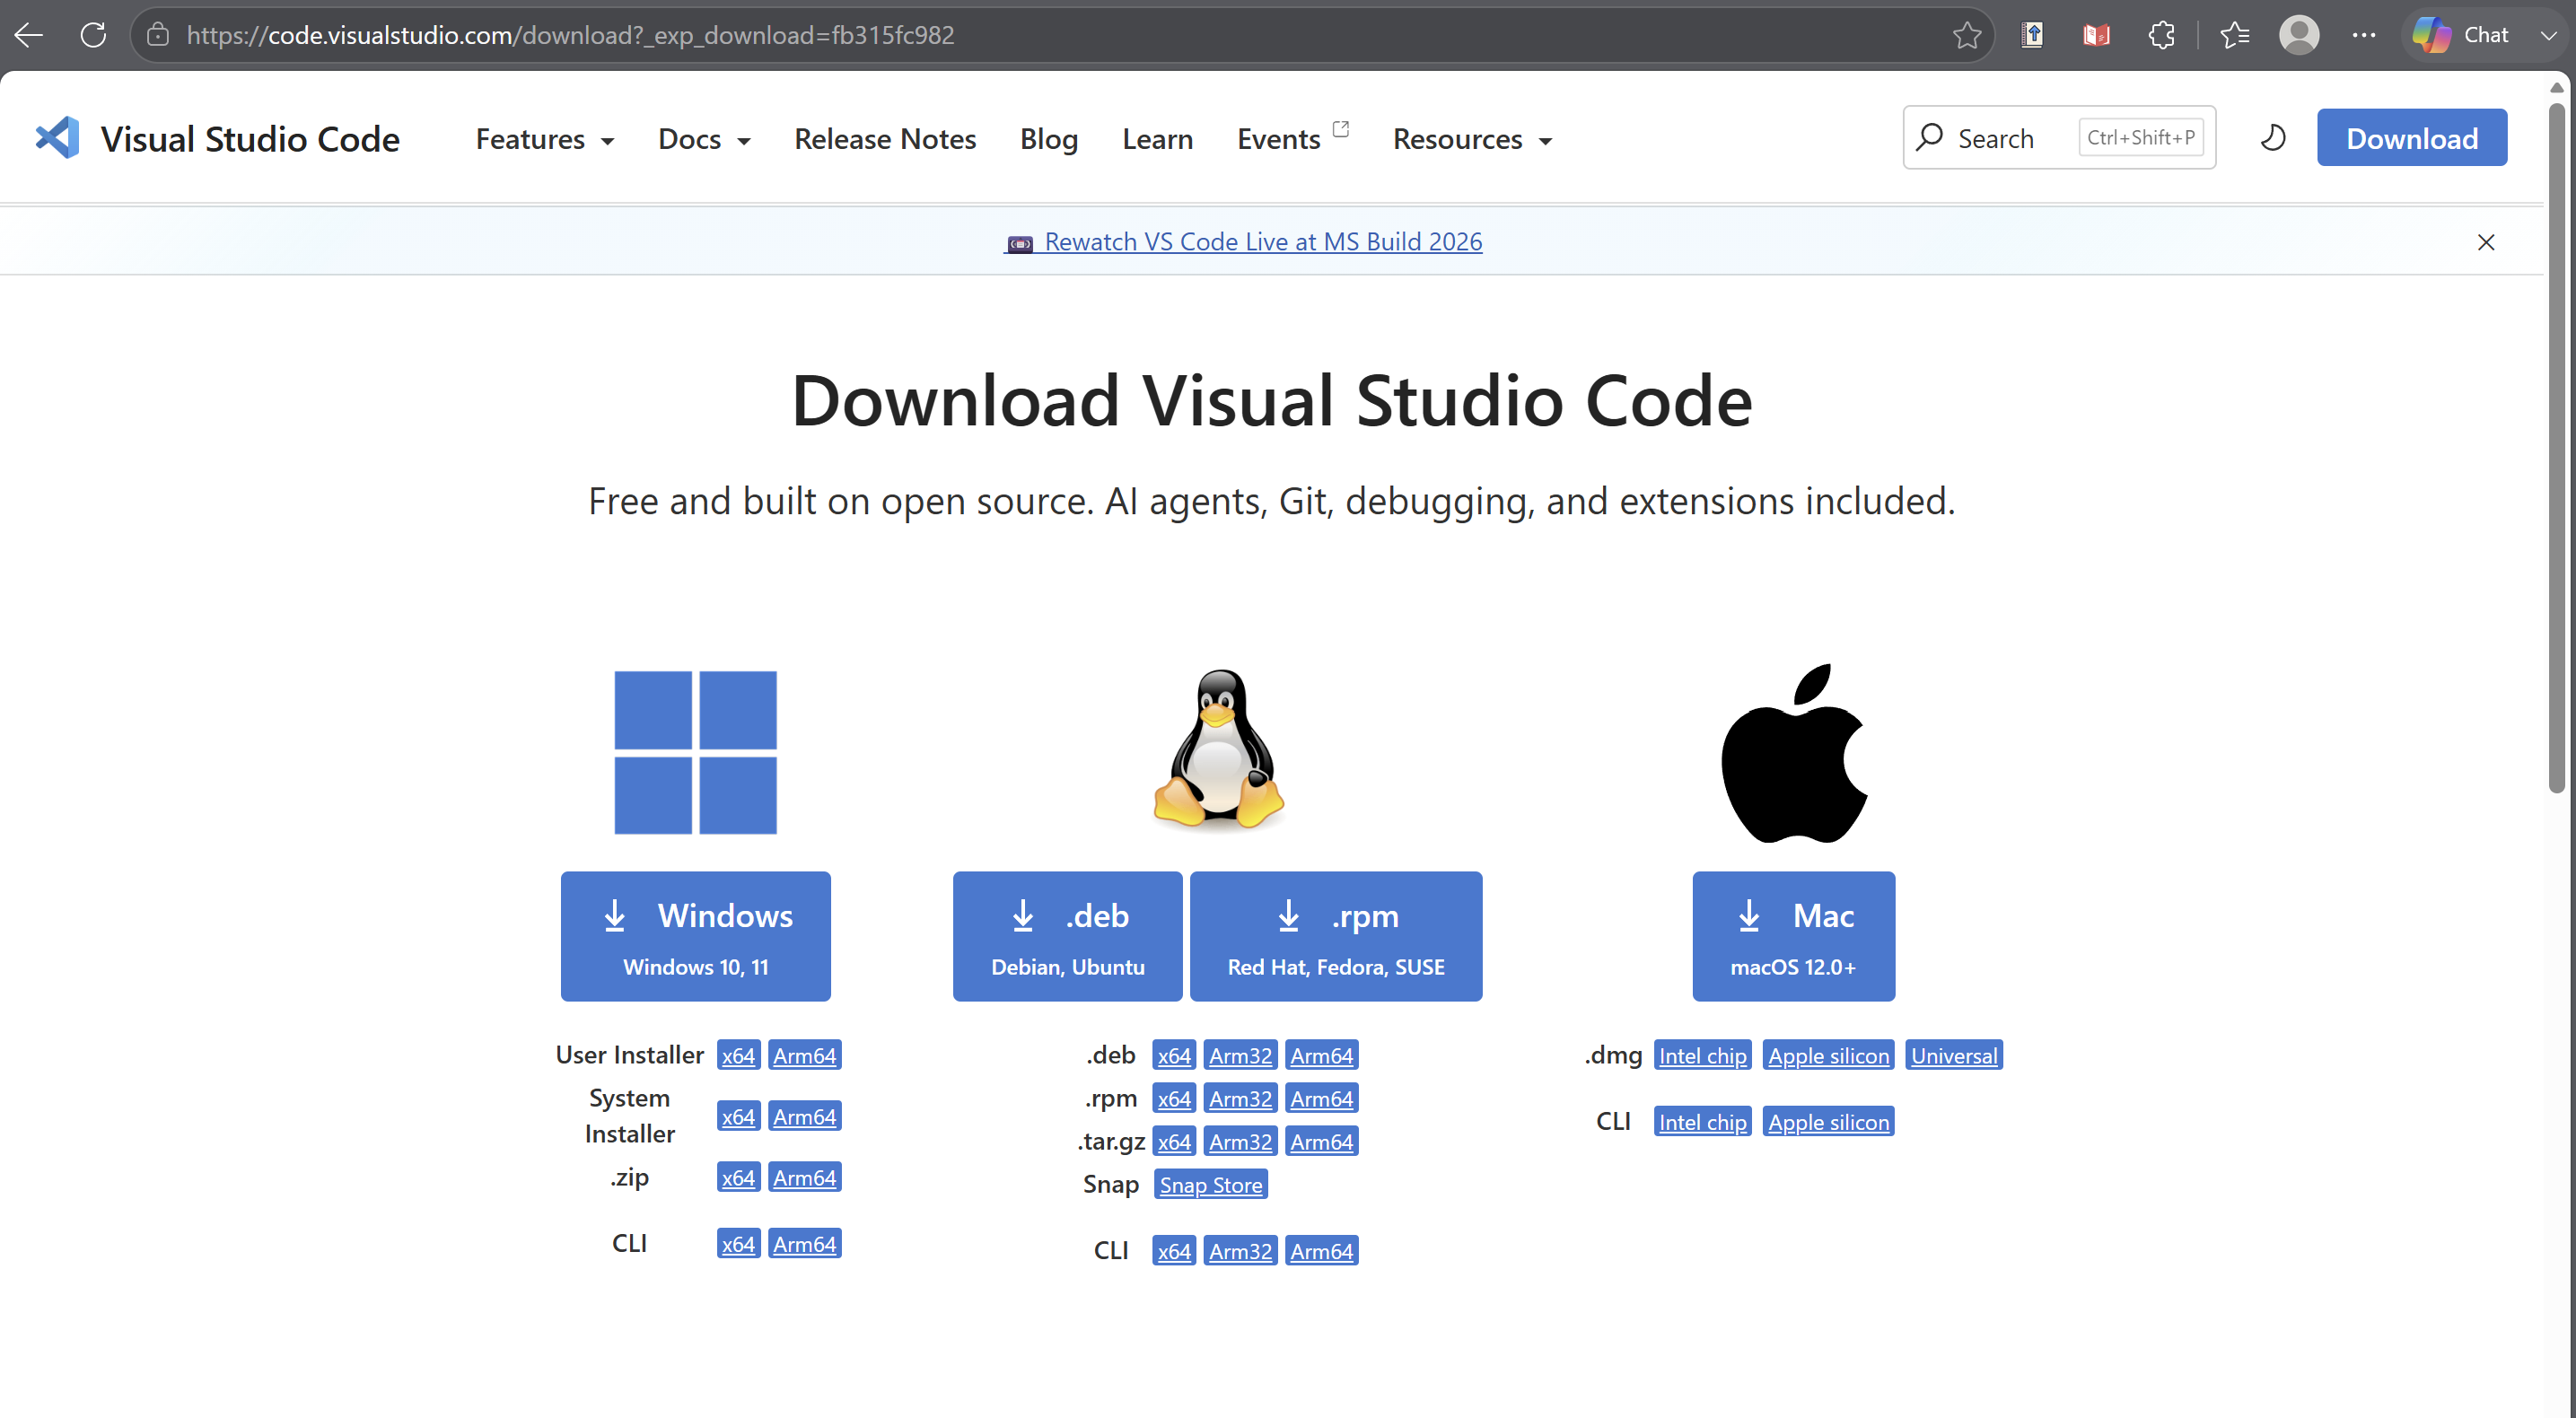The width and height of the screenshot is (2576, 1418).
Task: Open the Snap Store link
Action: point(1210,1184)
